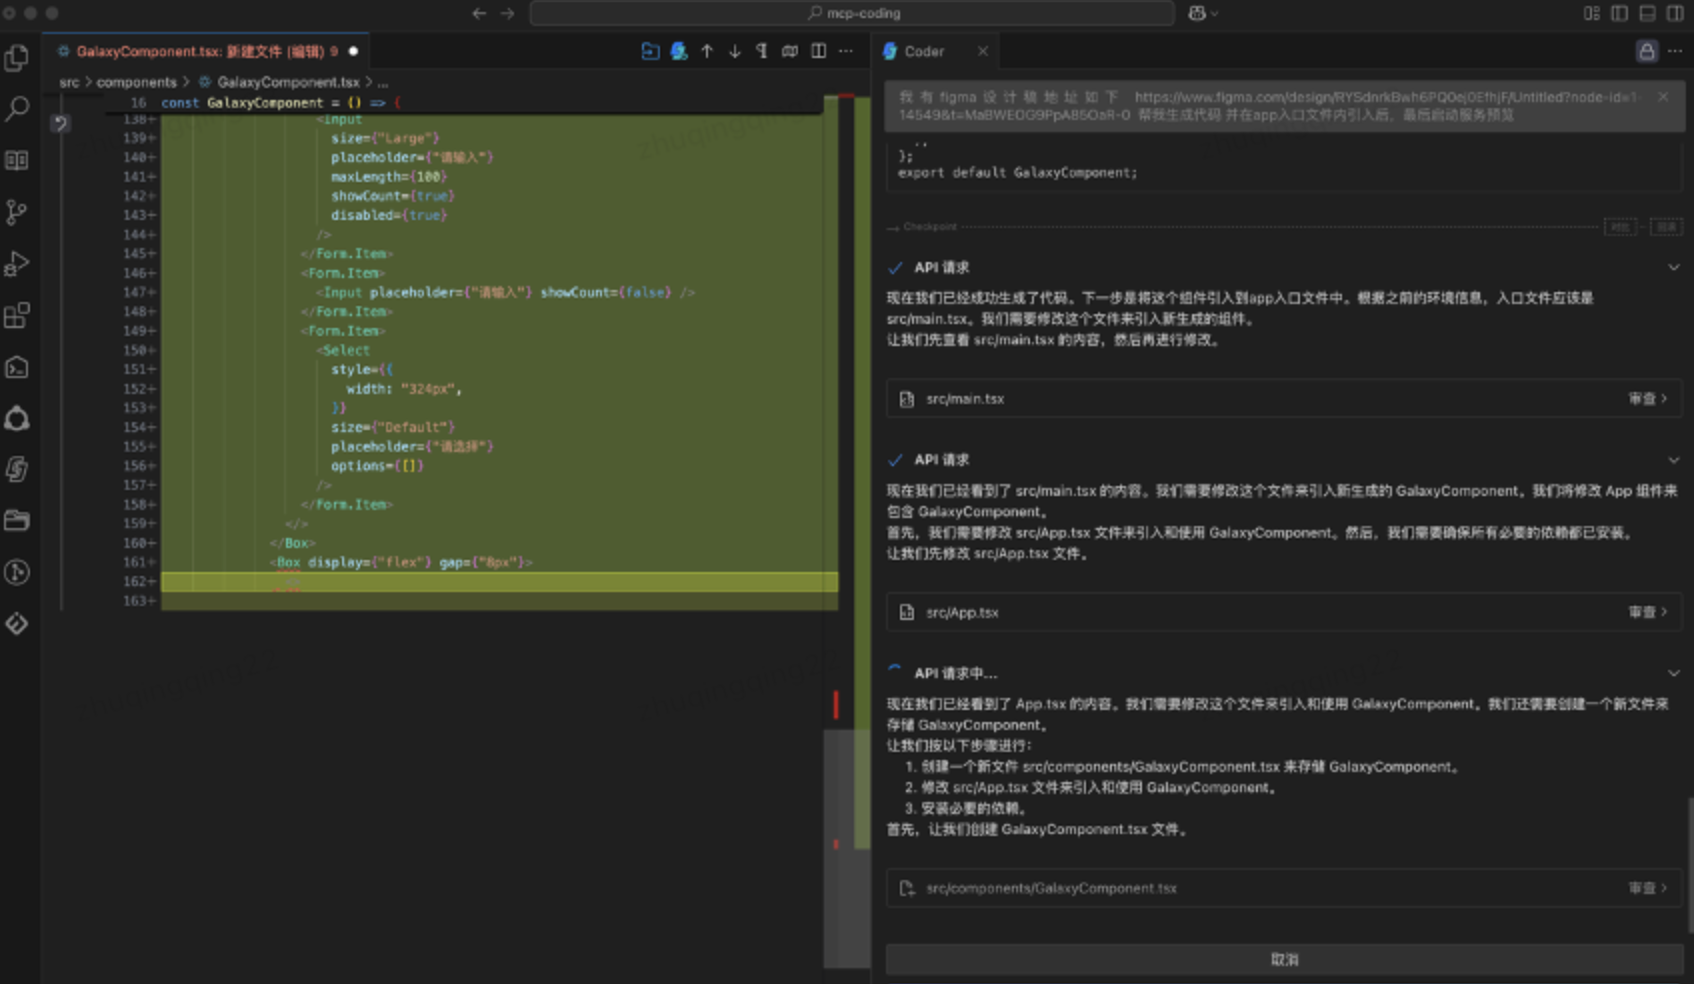
Task: Collapse the first API 请求 section
Action: coord(1673,267)
